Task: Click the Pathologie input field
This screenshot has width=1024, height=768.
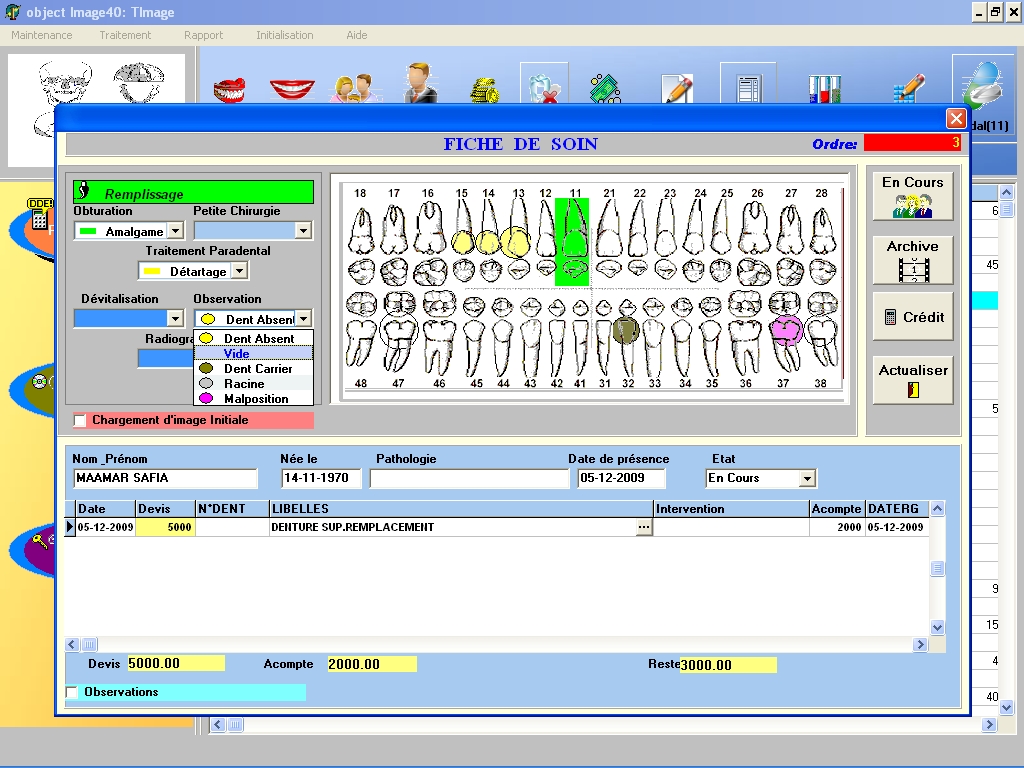Action: click(468, 478)
